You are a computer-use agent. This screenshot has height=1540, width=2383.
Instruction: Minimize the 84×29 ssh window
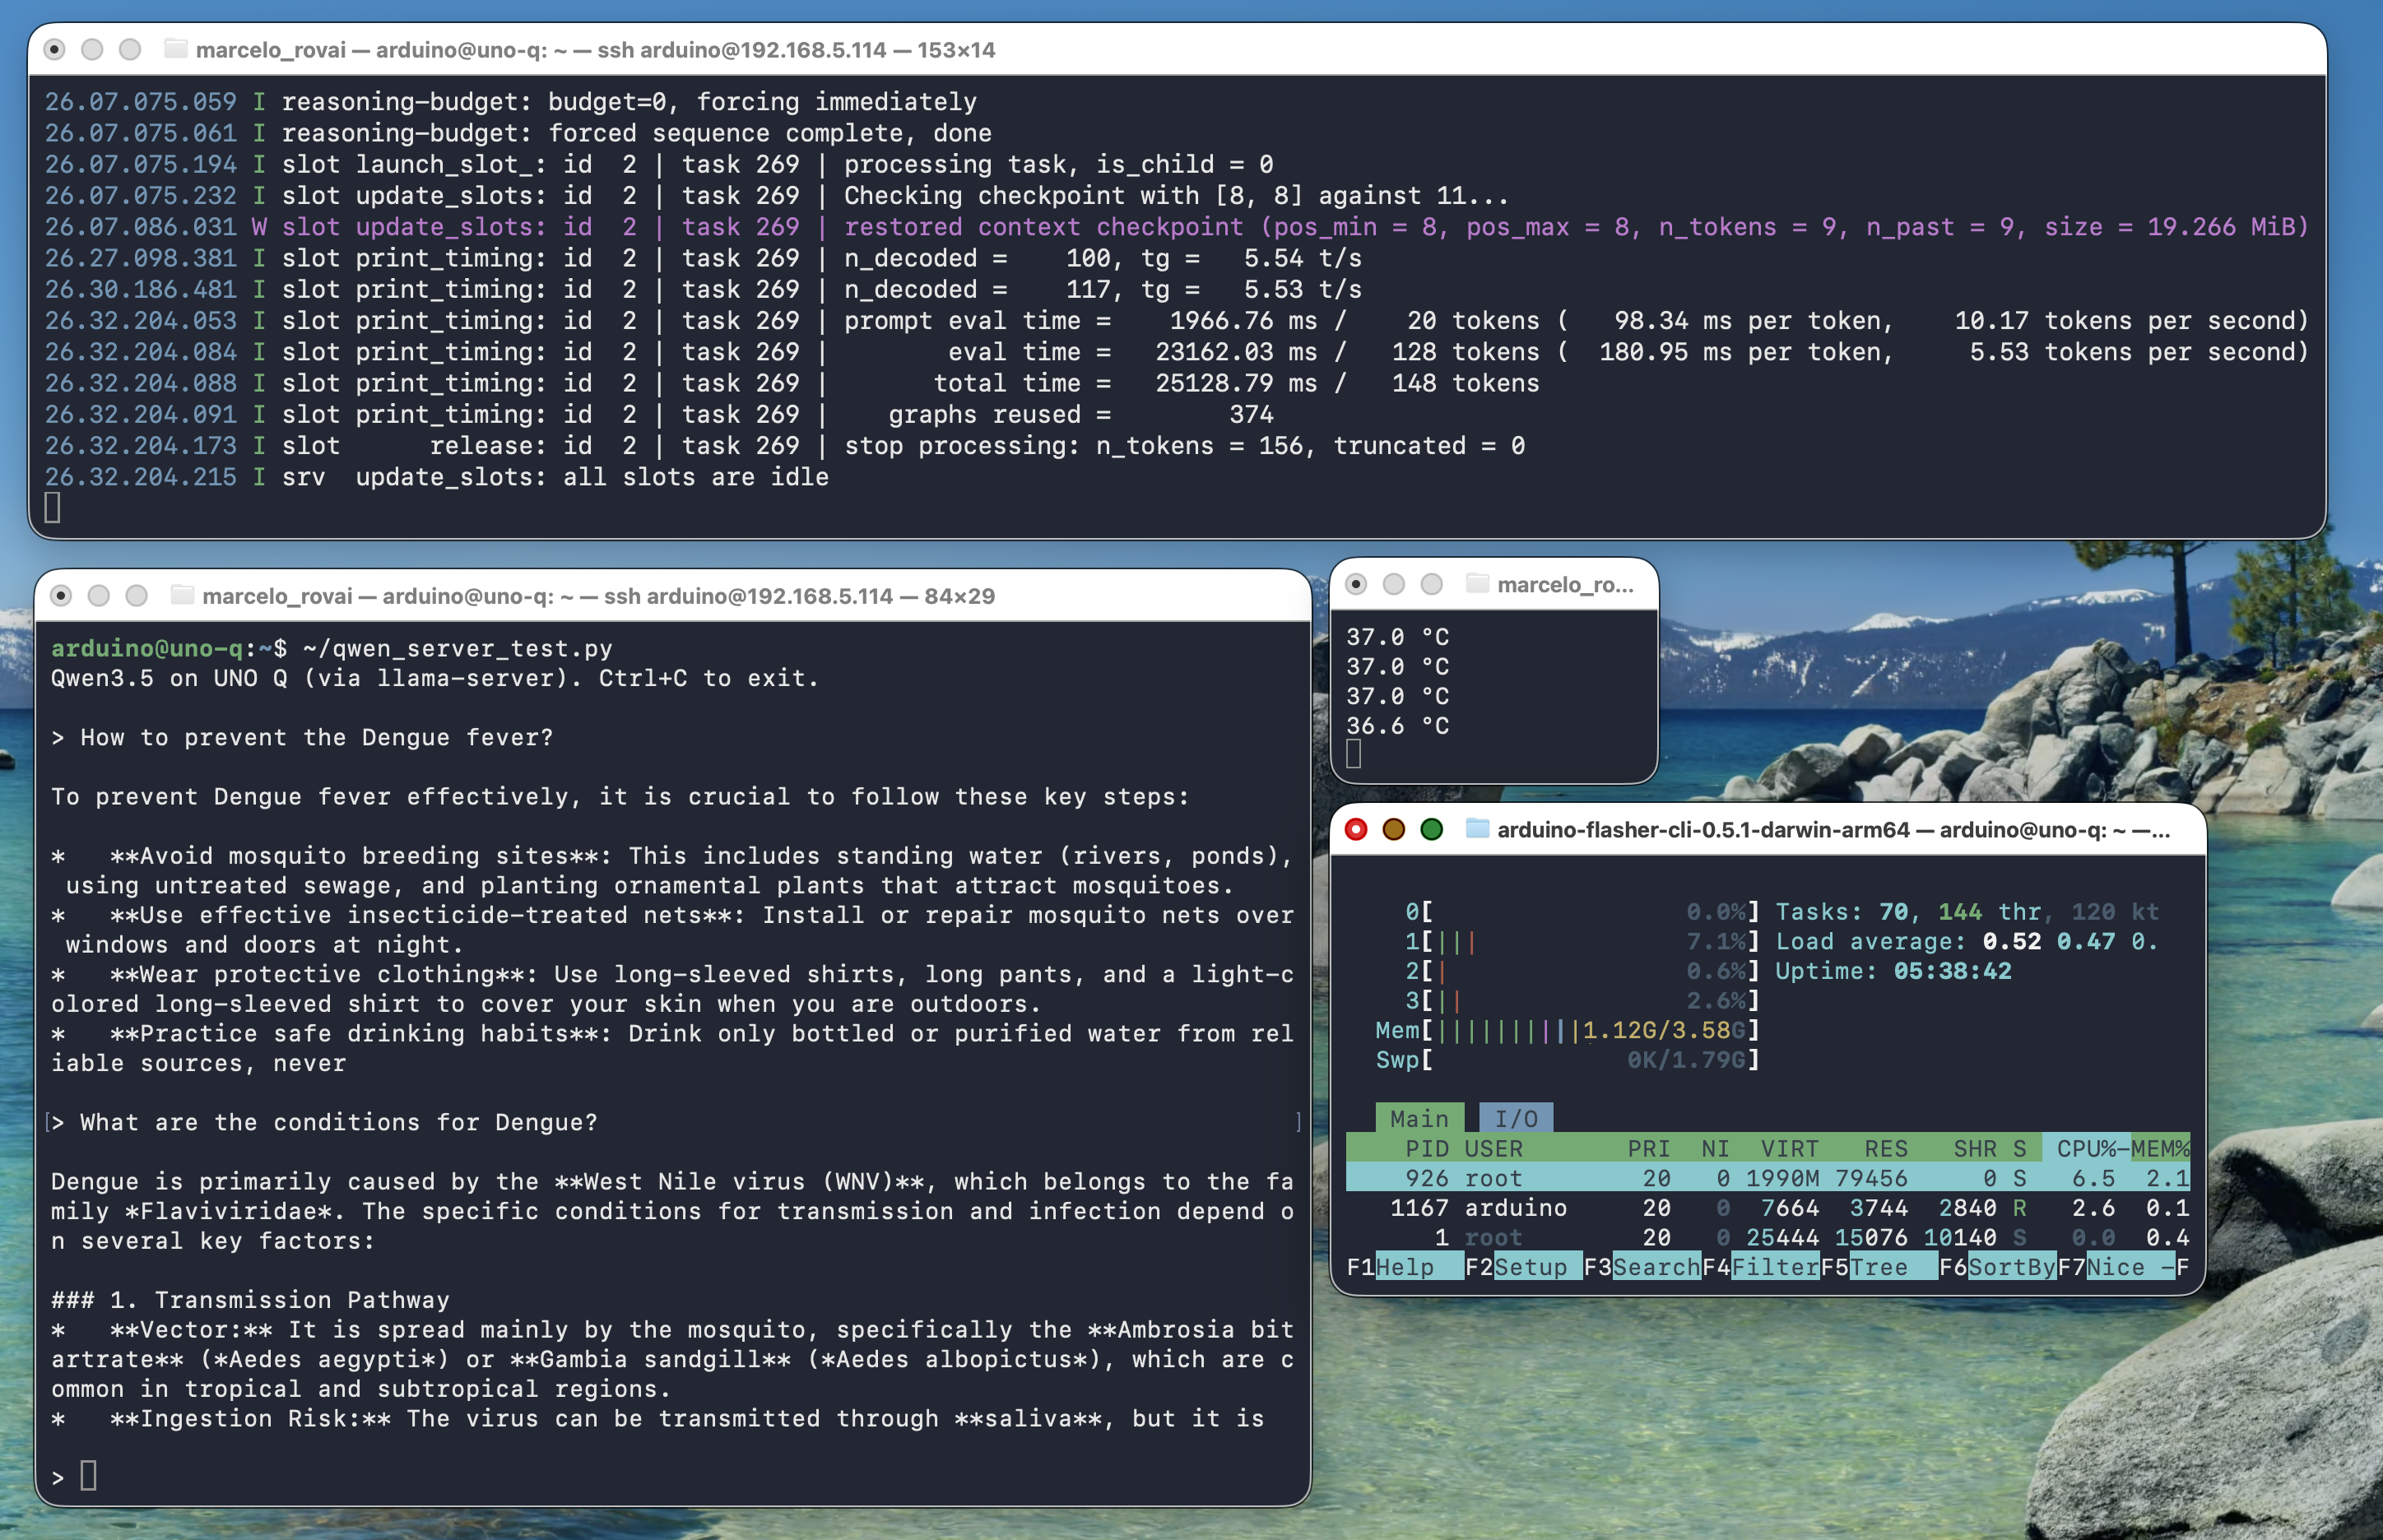(x=99, y=596)
